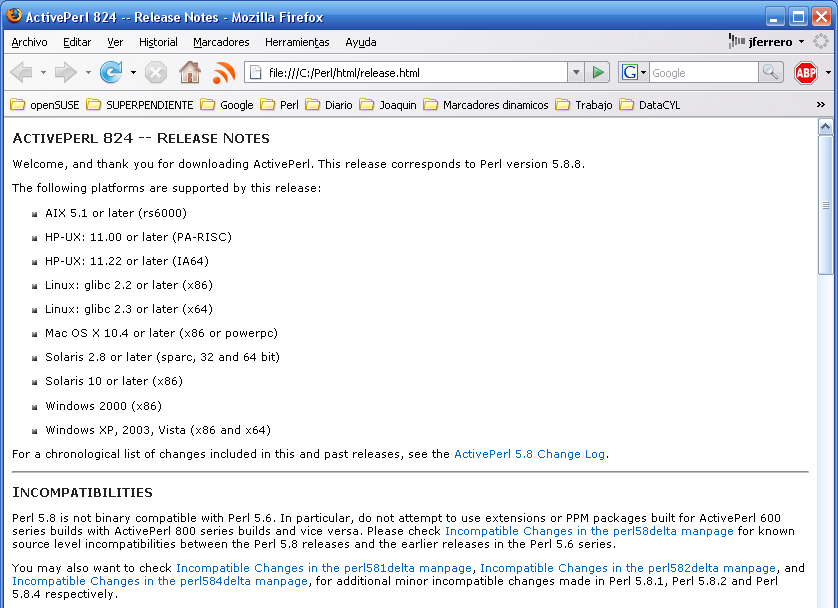The width and height of the screenshot is (838, 608).
Task: Open the SUPERPENDIENTE bookmarks folder
Action: coord(140,105)
